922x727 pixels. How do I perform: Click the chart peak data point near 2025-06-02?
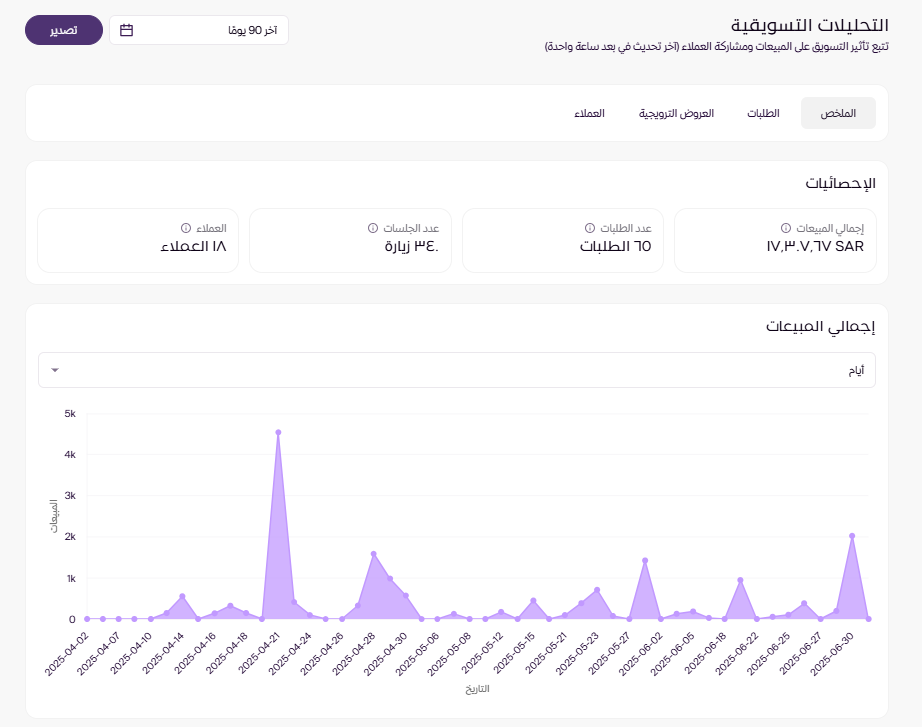click(645, 560)
